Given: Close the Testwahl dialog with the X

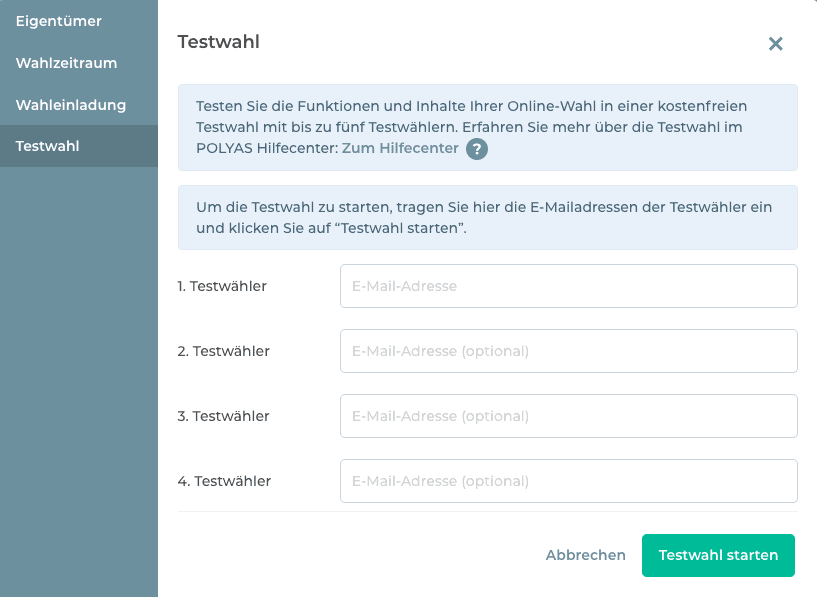Looking at the screenshot, I should [775, 44].
